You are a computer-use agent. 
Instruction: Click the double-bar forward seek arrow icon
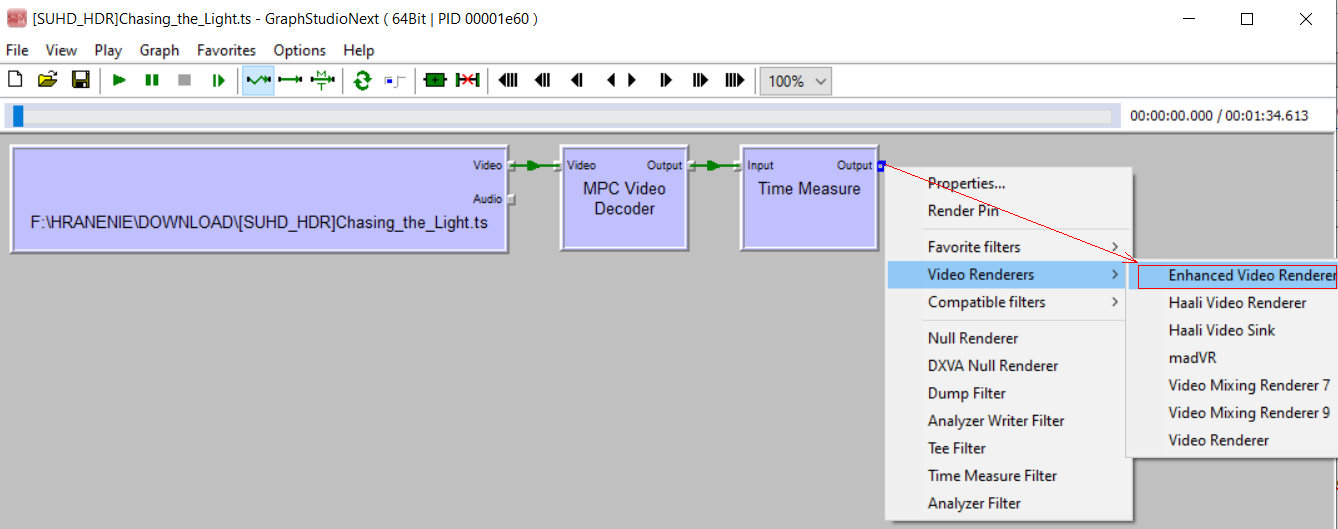(700, 80)
